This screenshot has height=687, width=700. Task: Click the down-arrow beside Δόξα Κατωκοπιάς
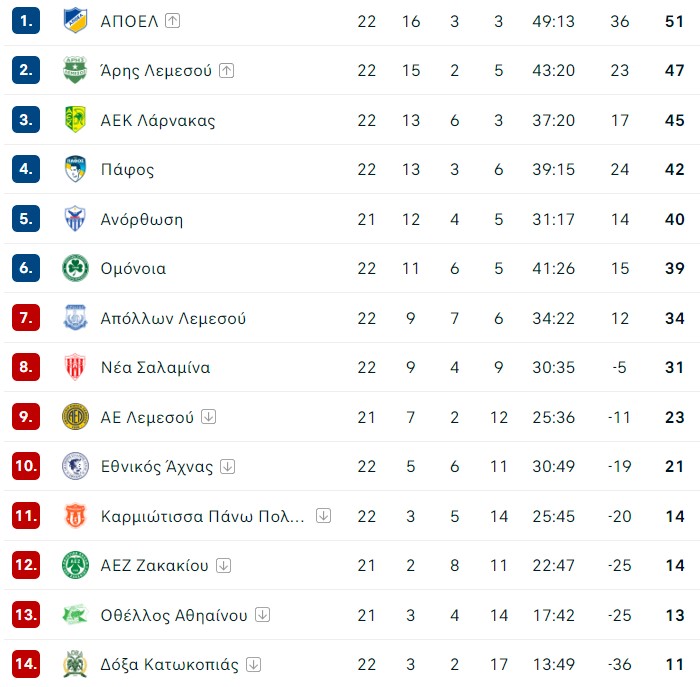pos(254,664)
